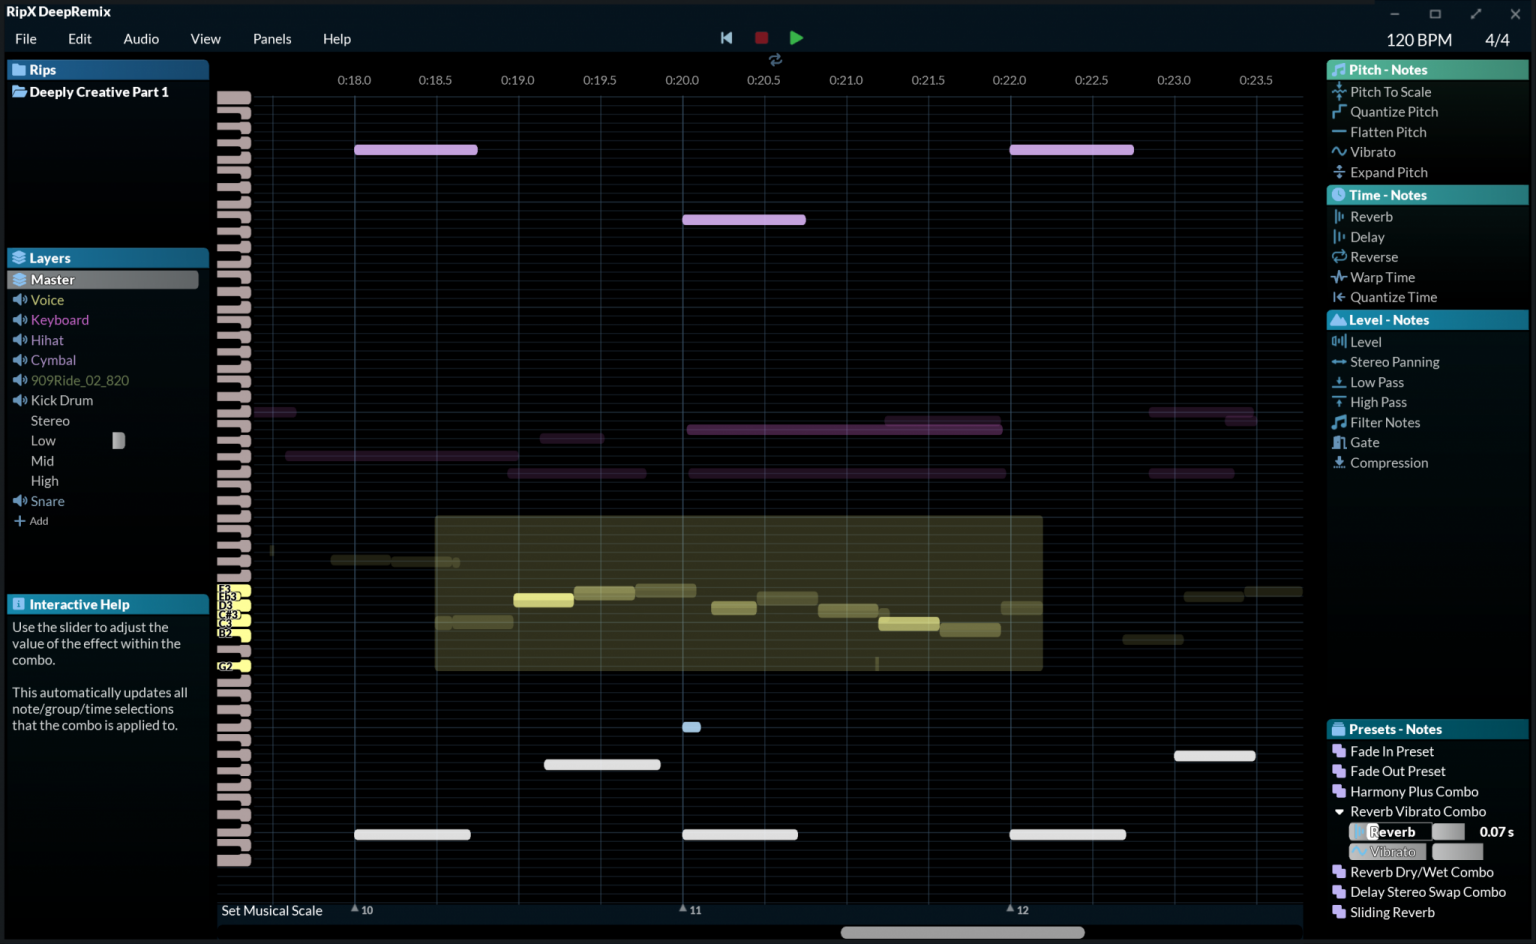Open the Panels menu
The image size is (1536, 944).
(271, 39)
